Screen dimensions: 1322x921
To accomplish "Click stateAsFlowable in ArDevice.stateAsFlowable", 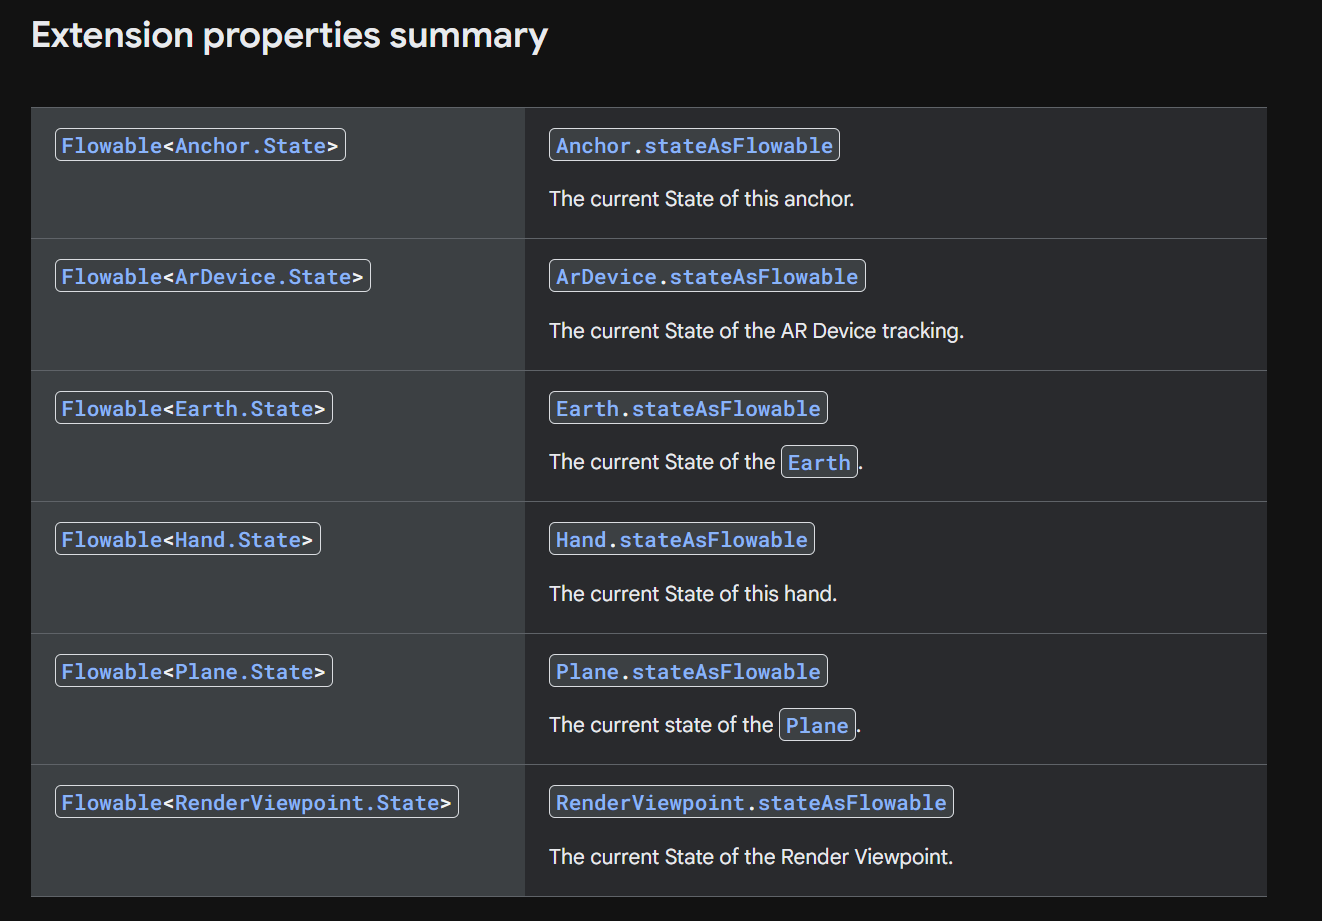I will [x=764, y=277].
